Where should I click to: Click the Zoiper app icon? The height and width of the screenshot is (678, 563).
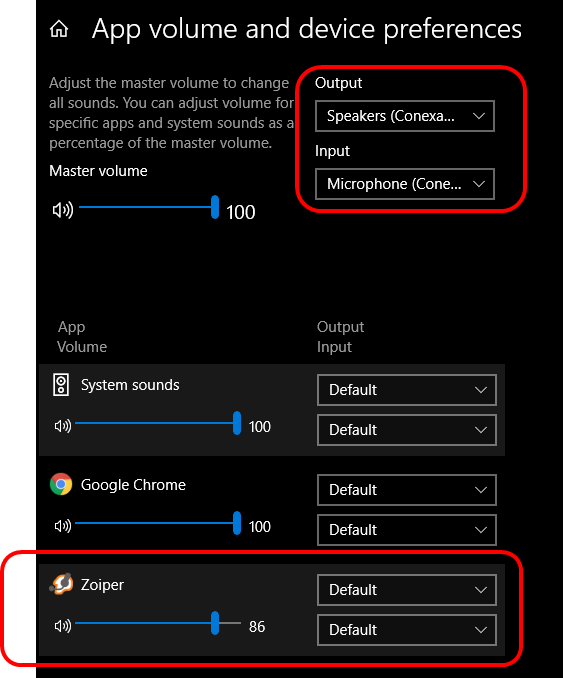point(61,584)
